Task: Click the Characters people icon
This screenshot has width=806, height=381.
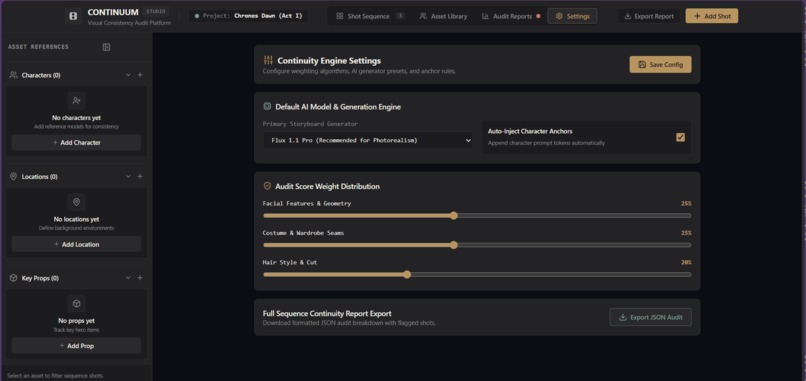Action: click(13, 75)
